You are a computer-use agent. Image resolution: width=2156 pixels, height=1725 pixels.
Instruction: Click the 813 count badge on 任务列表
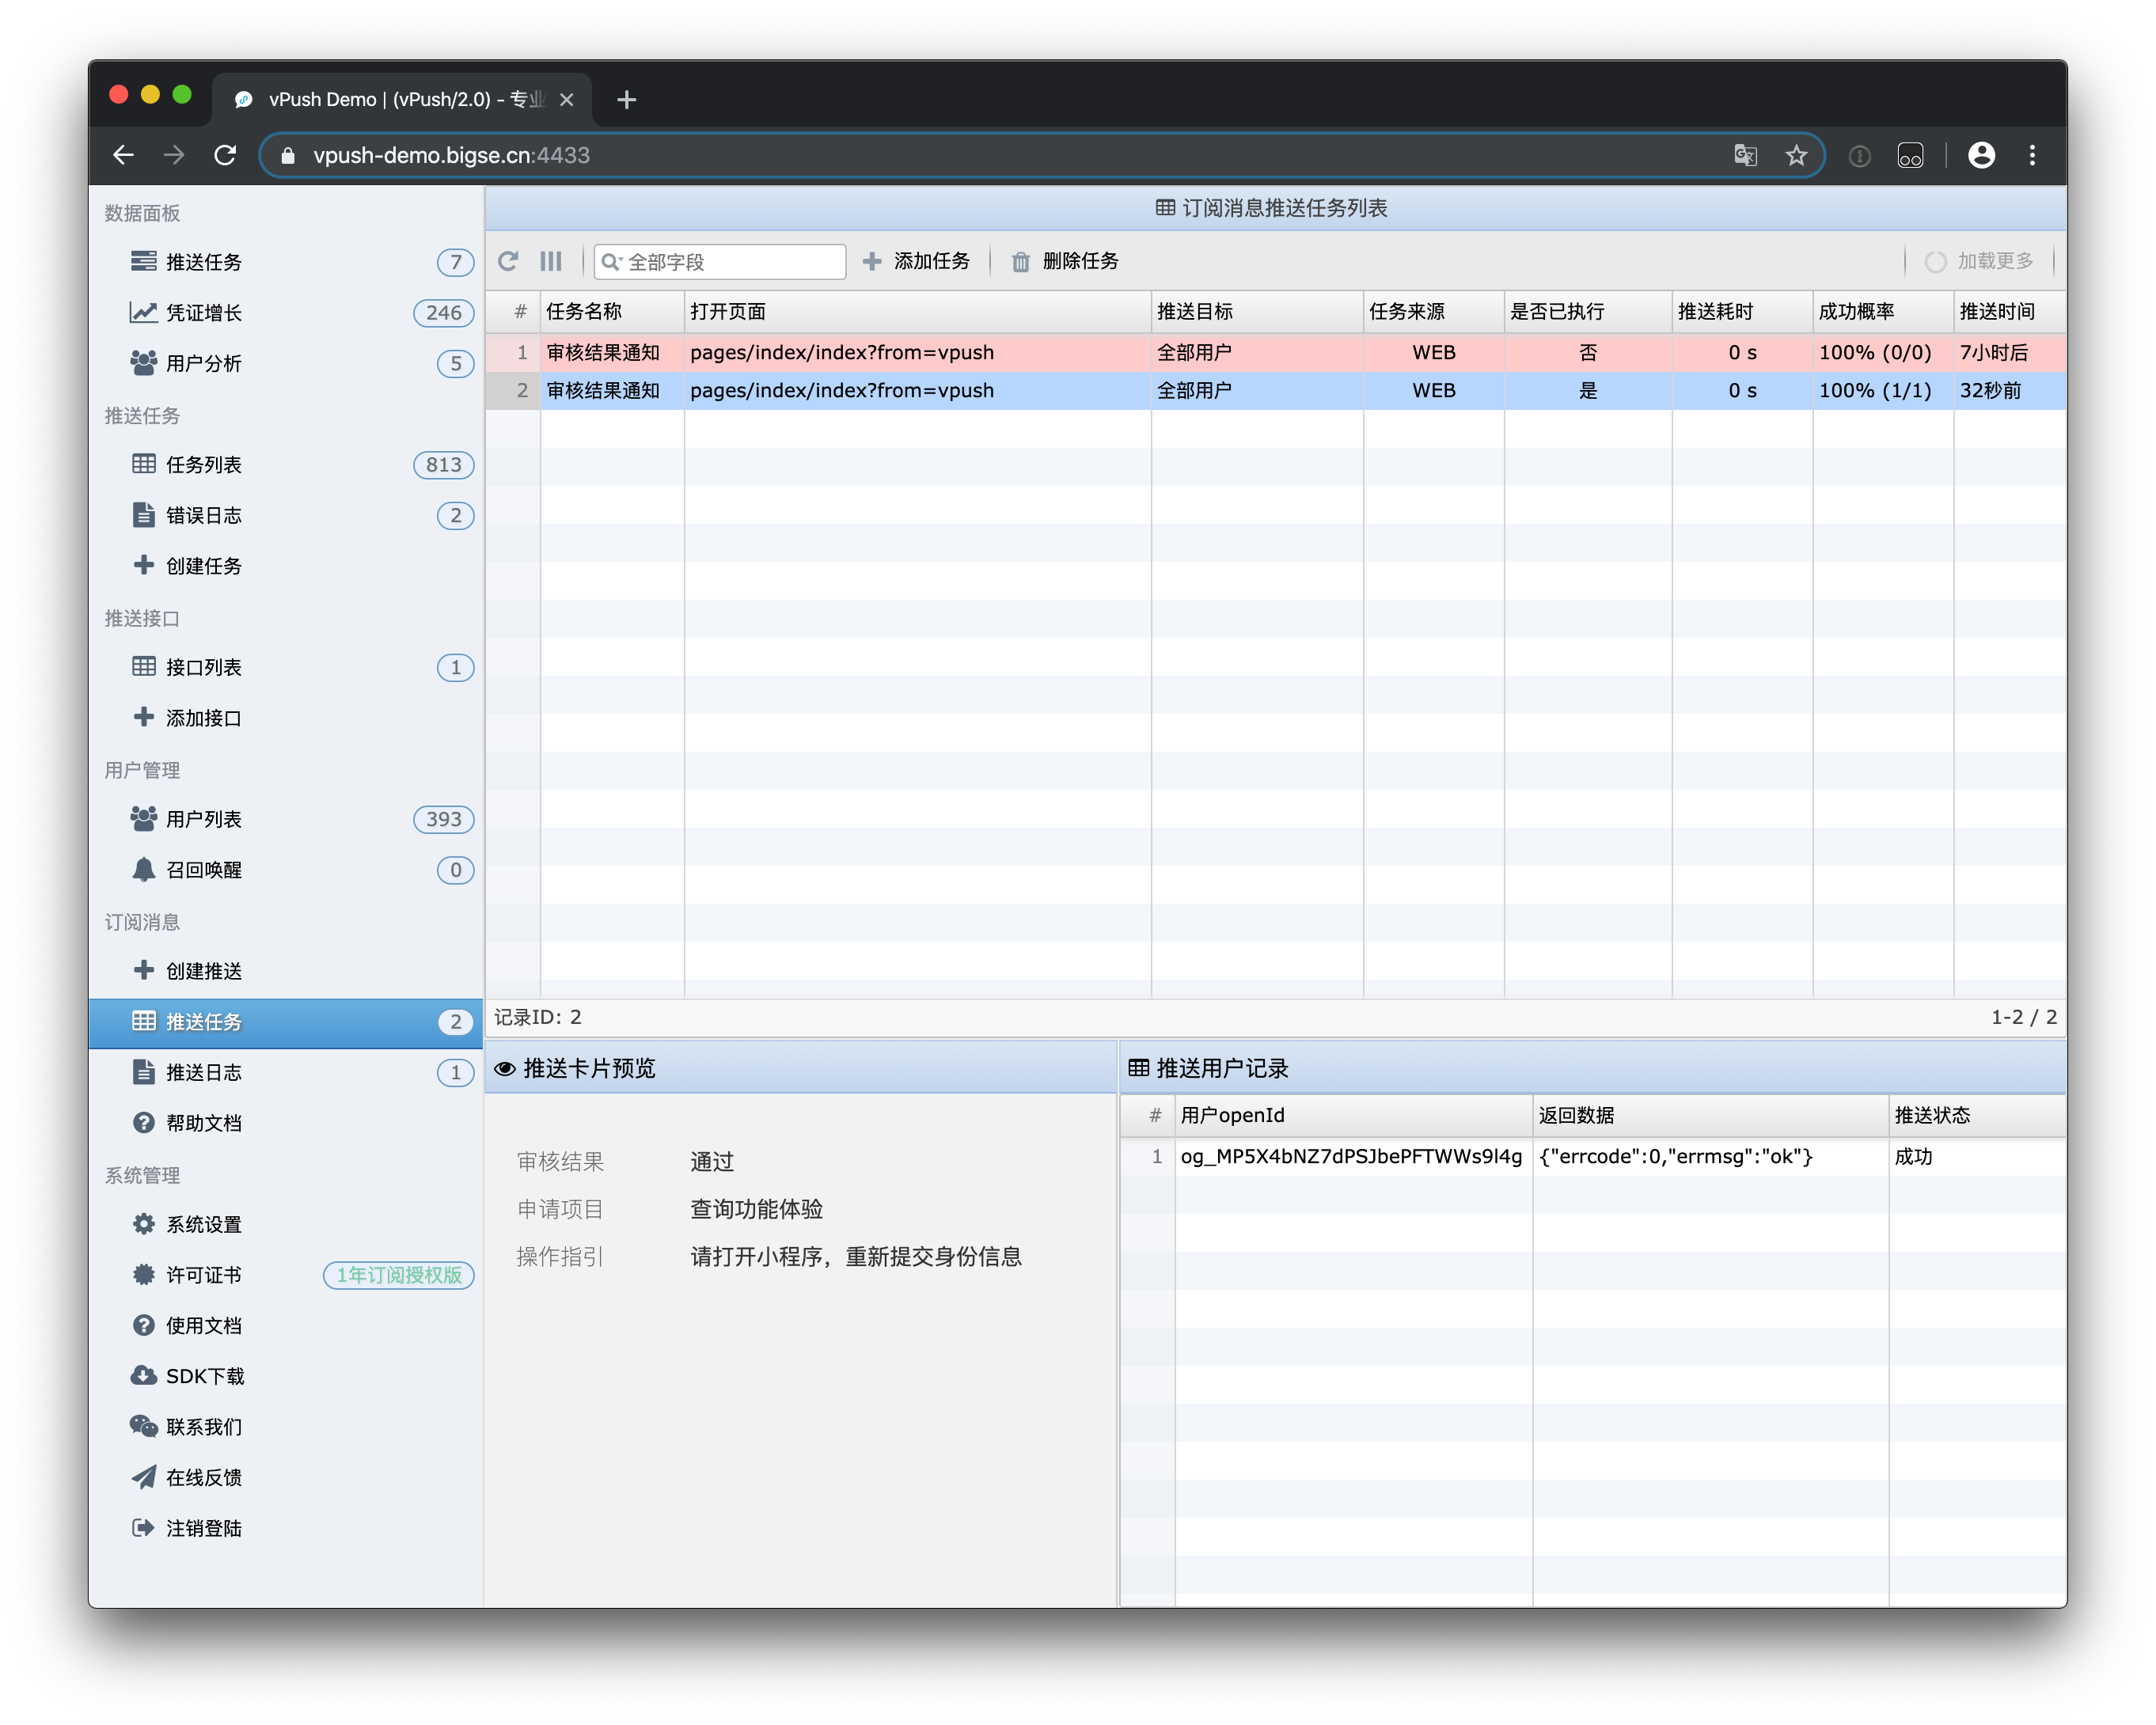[443, 465]
